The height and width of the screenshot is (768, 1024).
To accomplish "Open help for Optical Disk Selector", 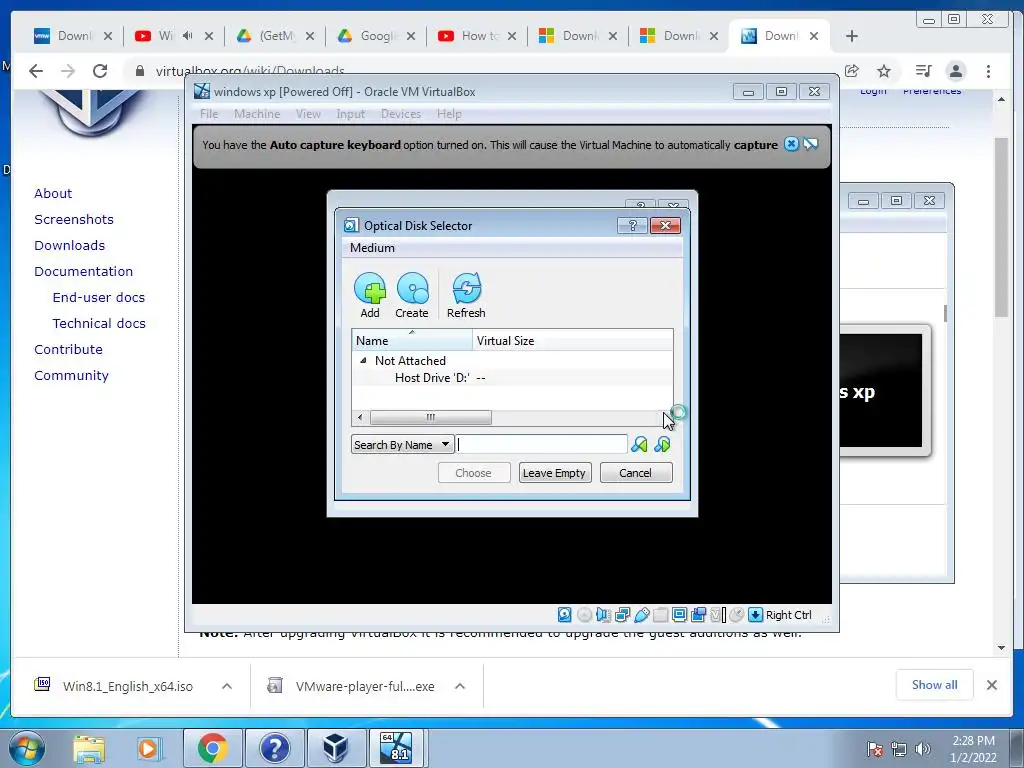I will coord(632,225).
